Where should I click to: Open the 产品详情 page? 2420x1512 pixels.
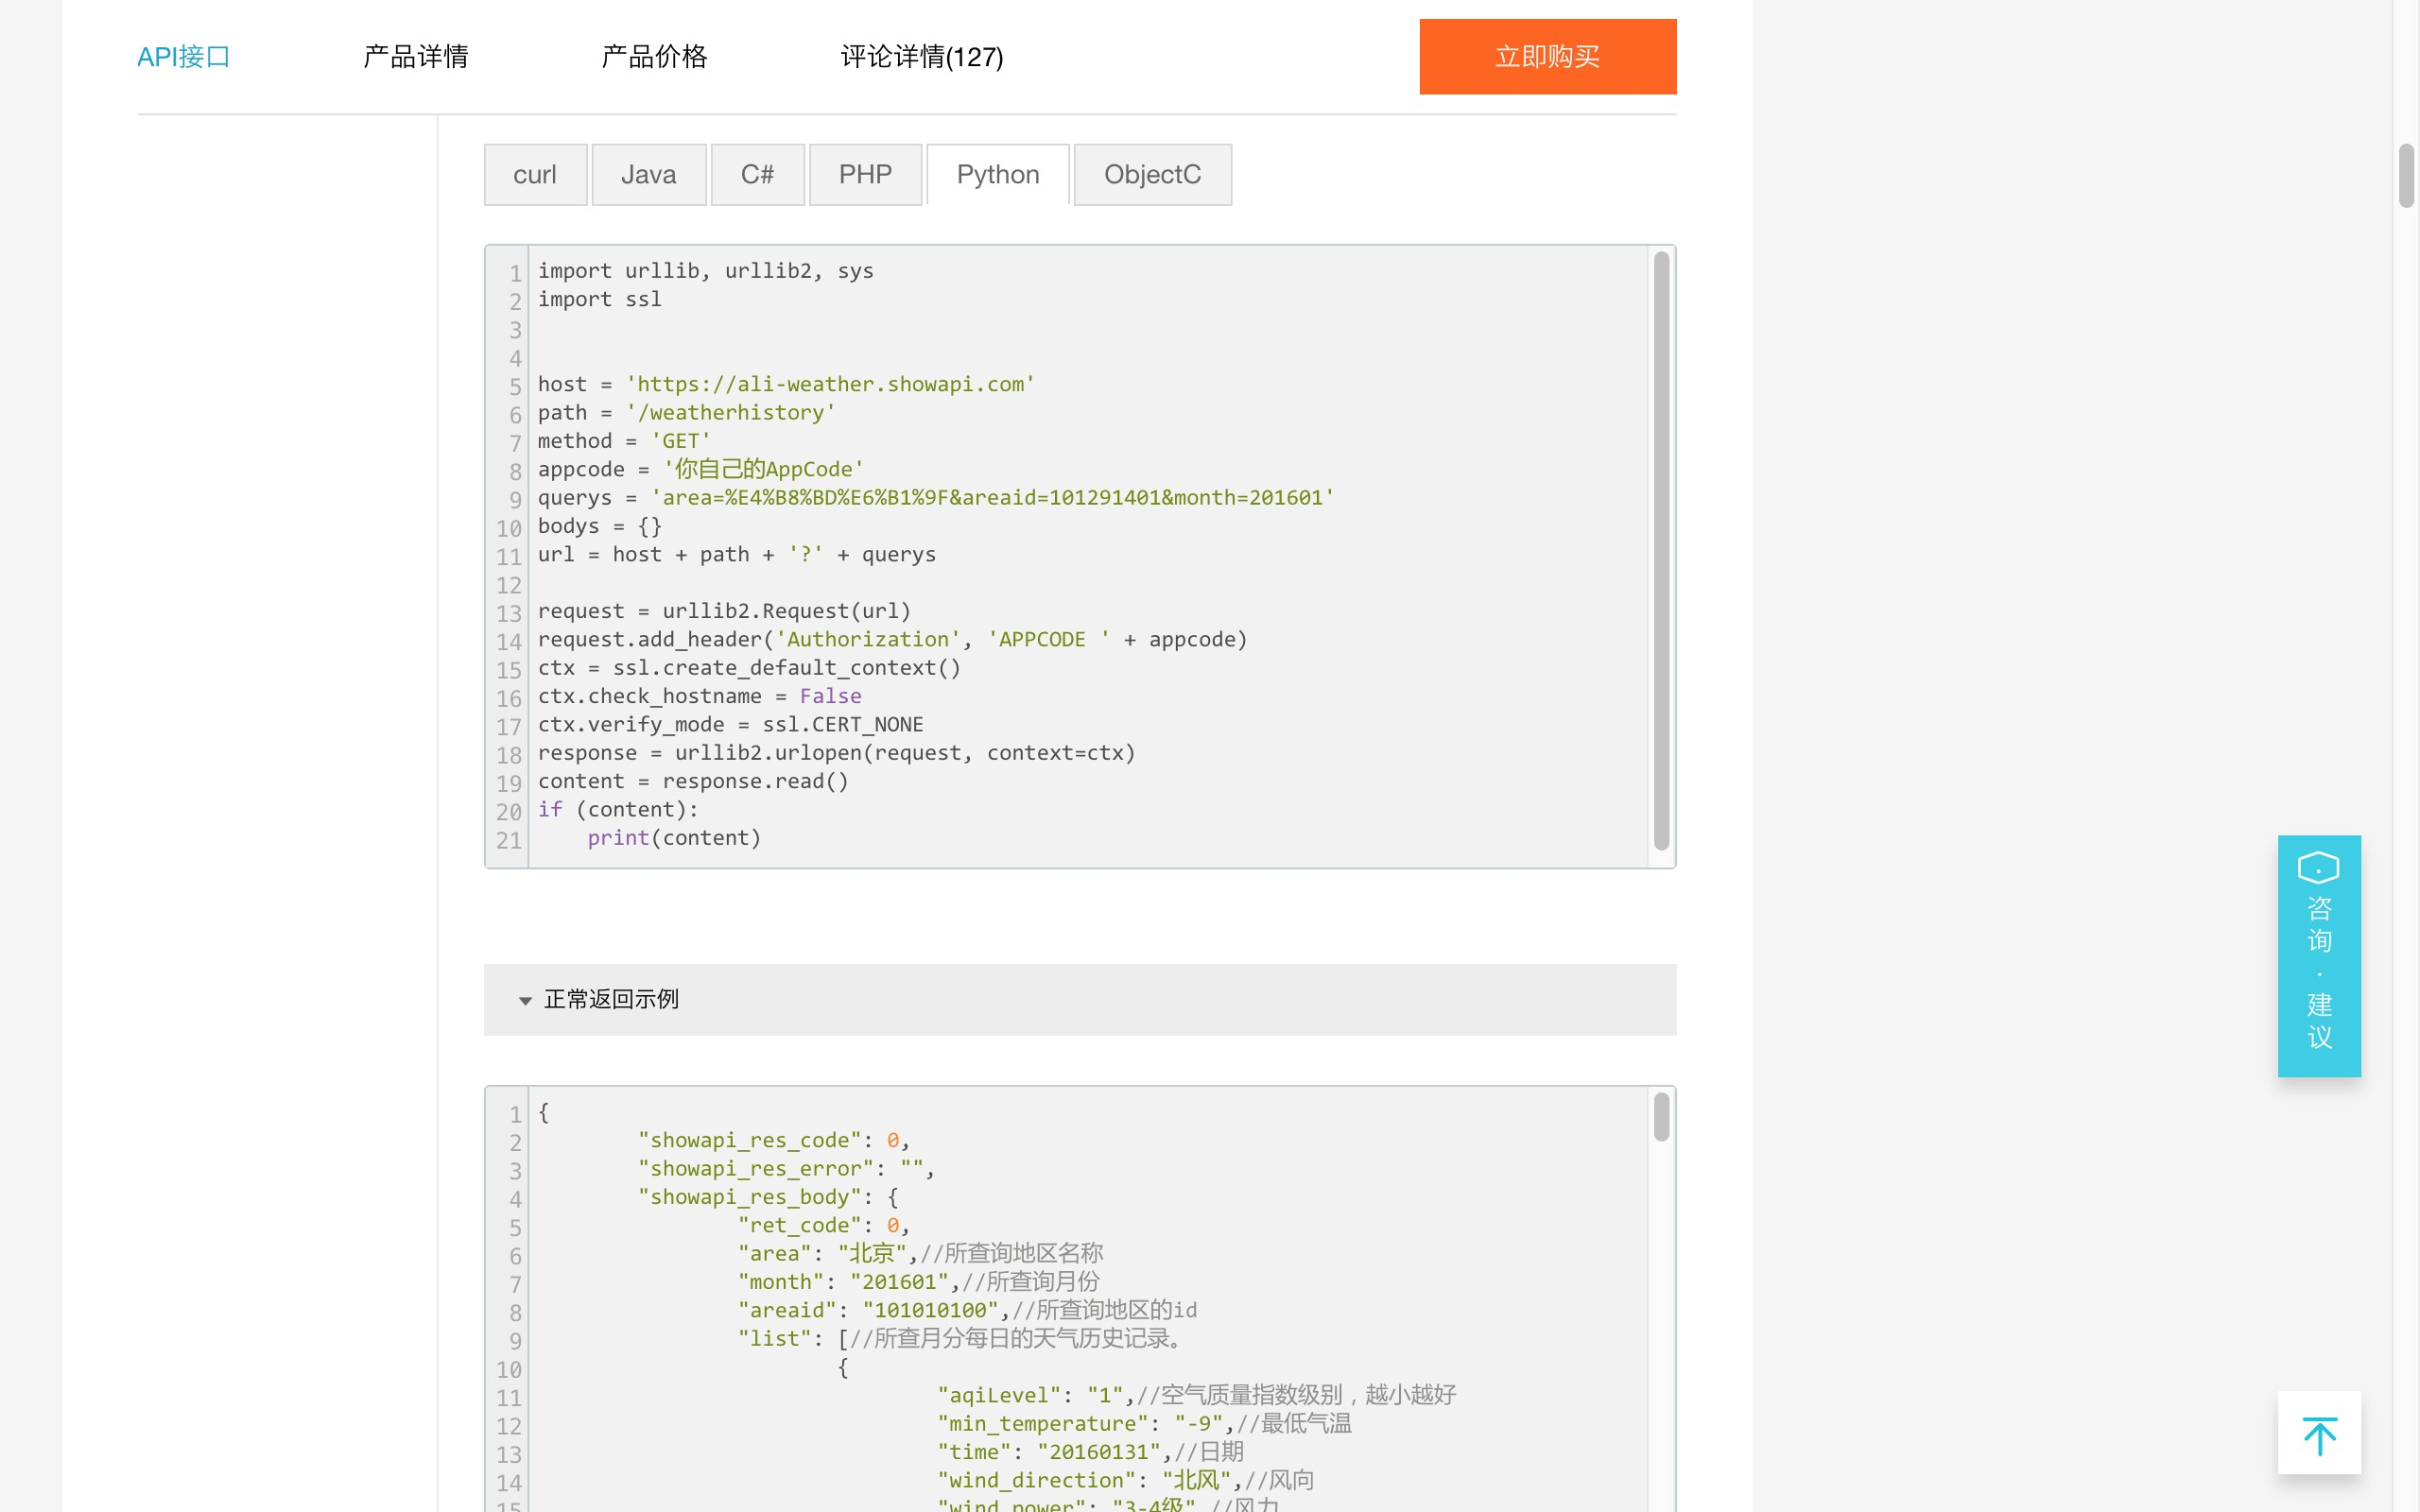click(415, 57)
